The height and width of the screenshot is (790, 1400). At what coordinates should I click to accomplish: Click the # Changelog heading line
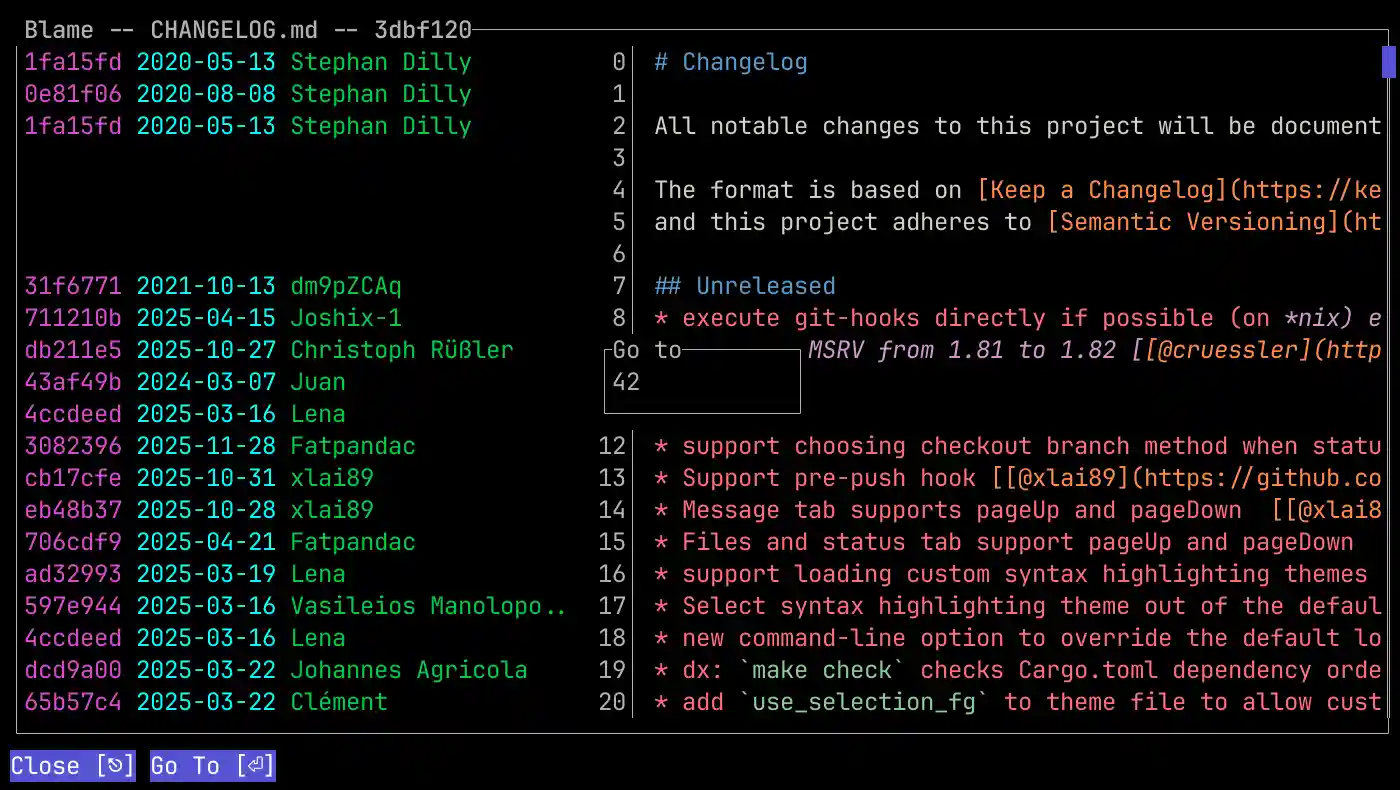pyautogui.click(x=730, y=62)
